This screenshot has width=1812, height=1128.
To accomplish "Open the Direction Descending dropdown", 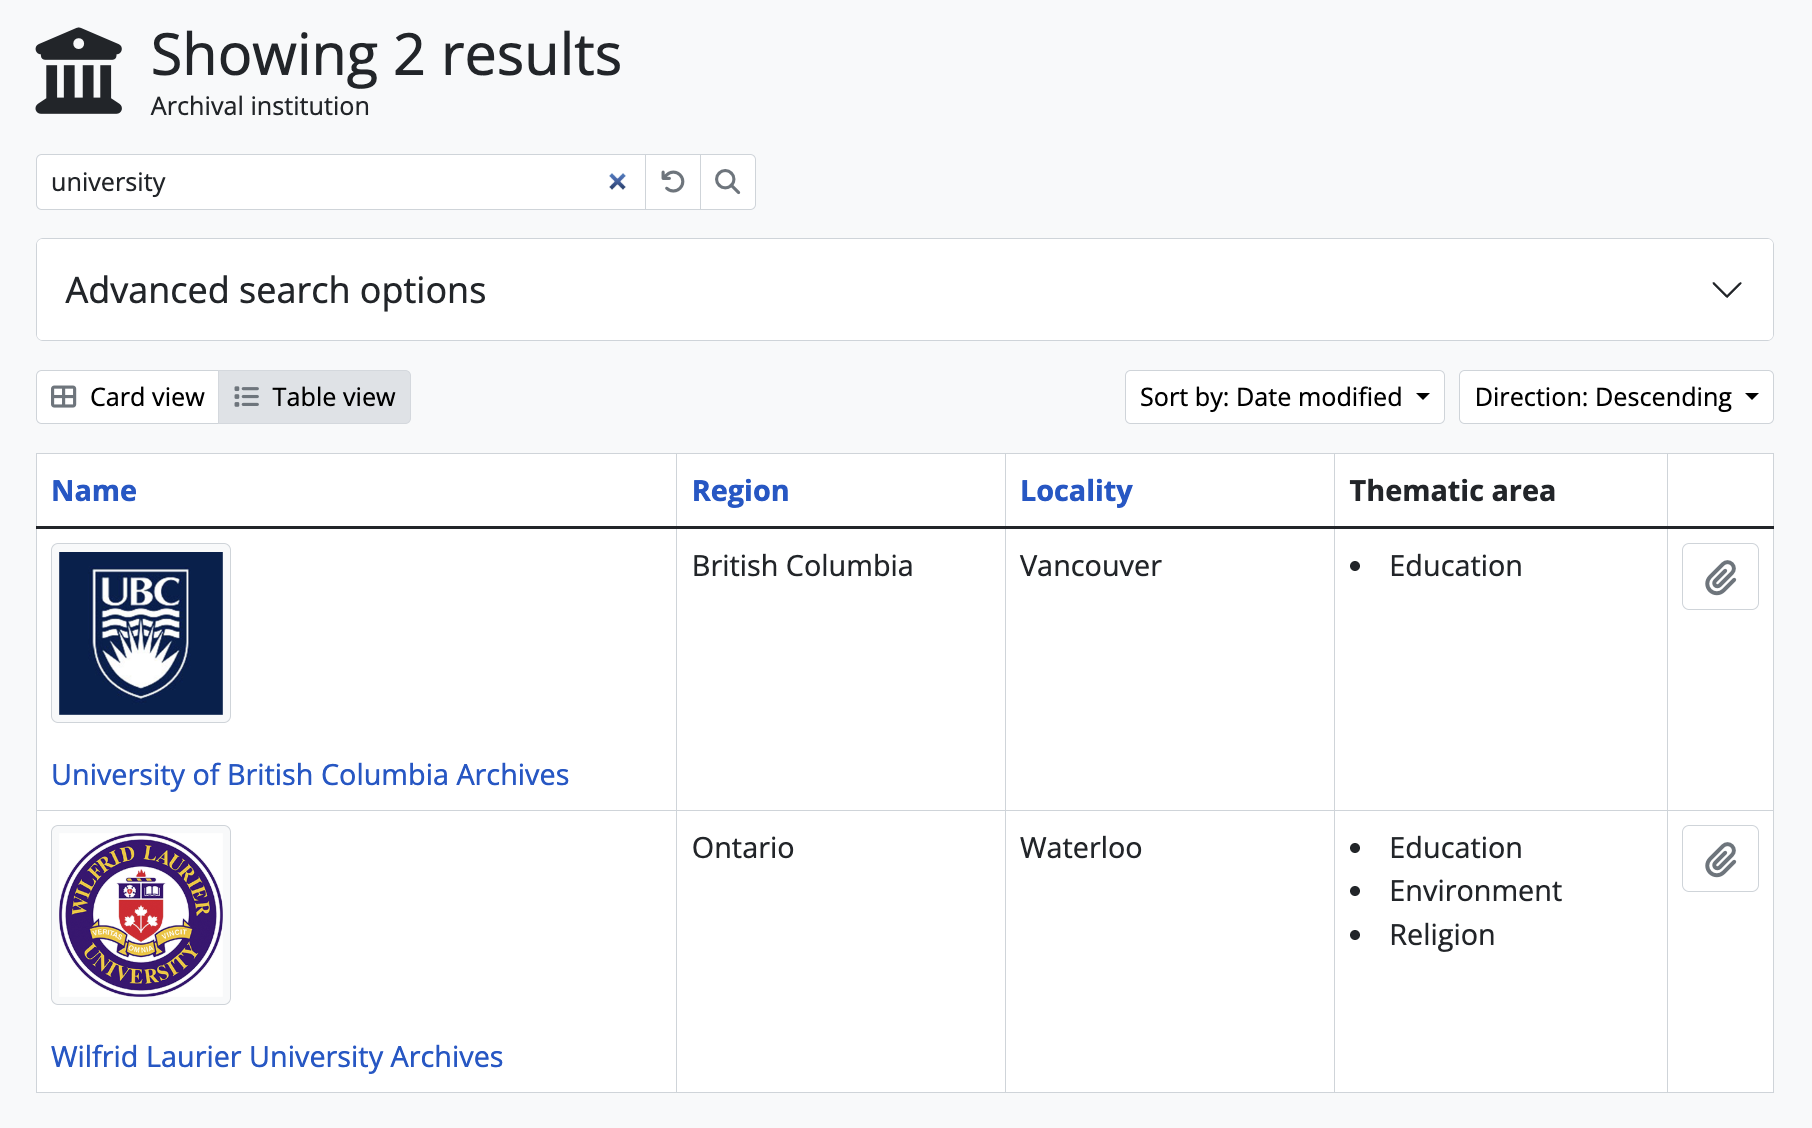I will [x=1615, y=397].
